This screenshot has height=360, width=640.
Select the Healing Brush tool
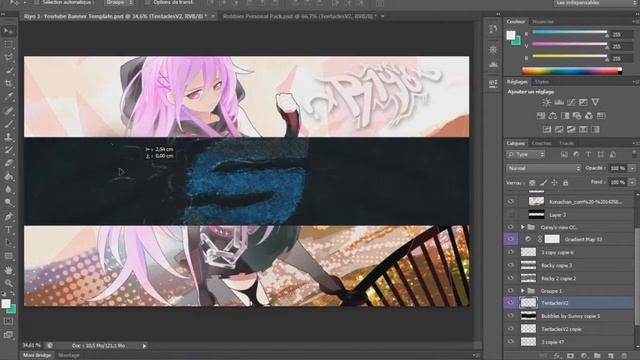click(8, 110)
